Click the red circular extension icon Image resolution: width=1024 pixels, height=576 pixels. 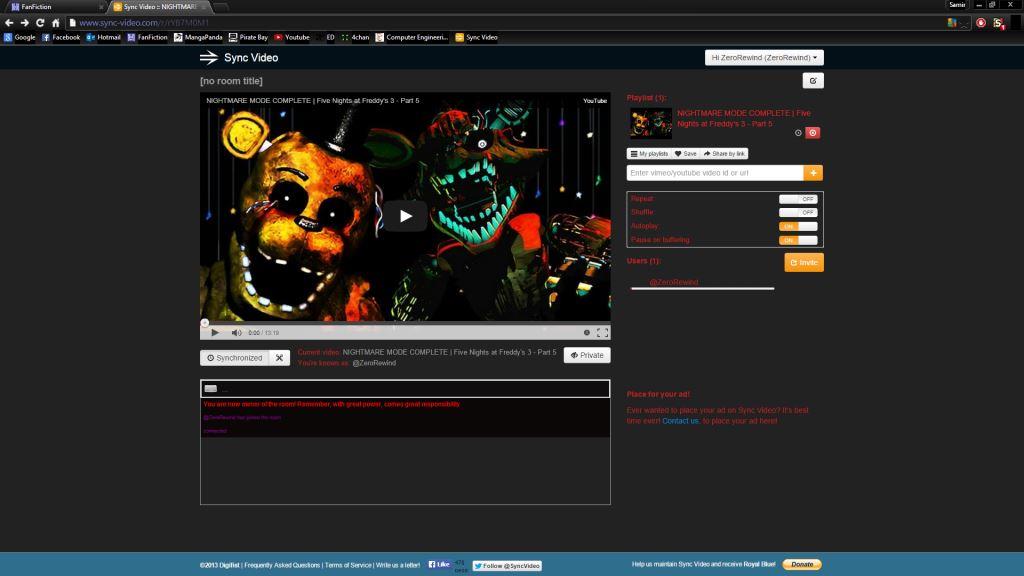(x=981, y=22)
